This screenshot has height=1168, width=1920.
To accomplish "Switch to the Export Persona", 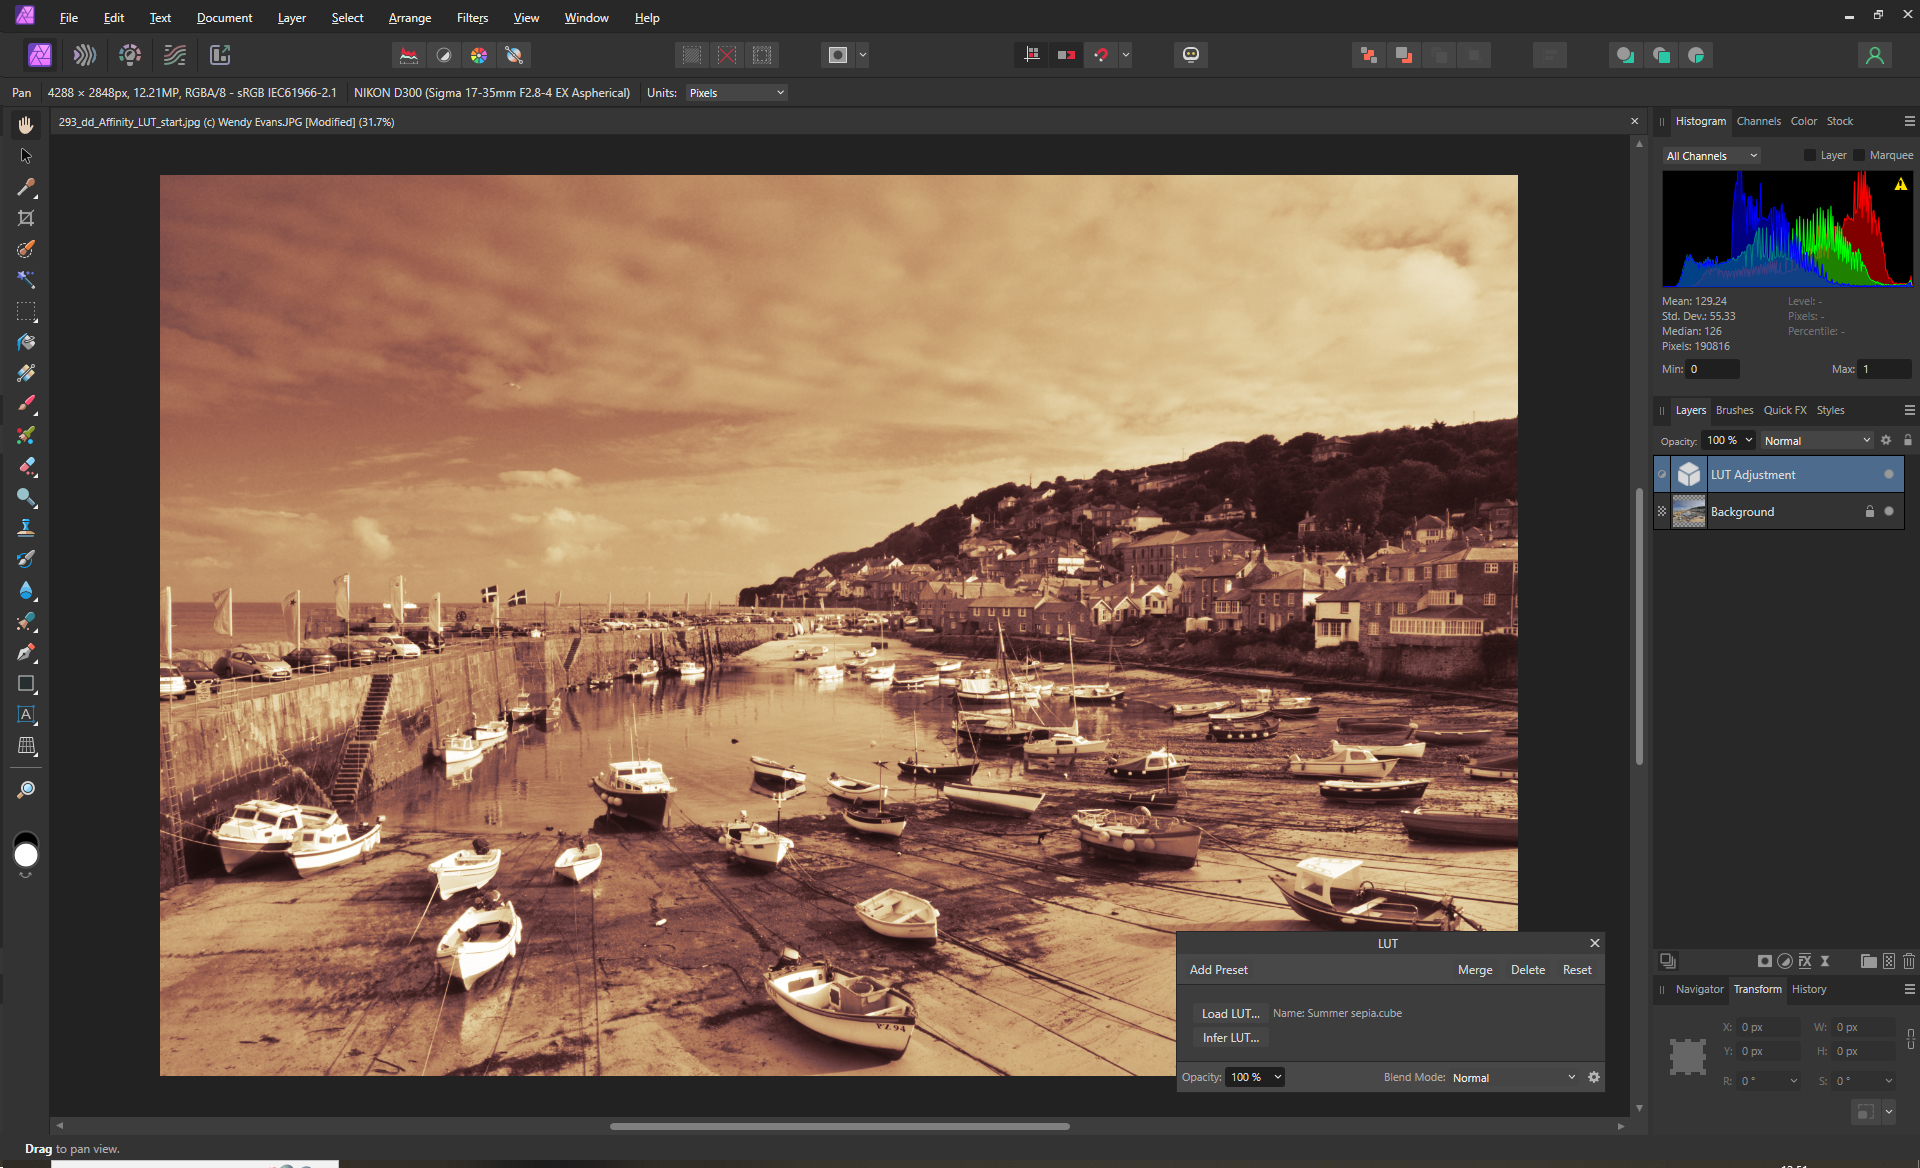I will point(220,55).
